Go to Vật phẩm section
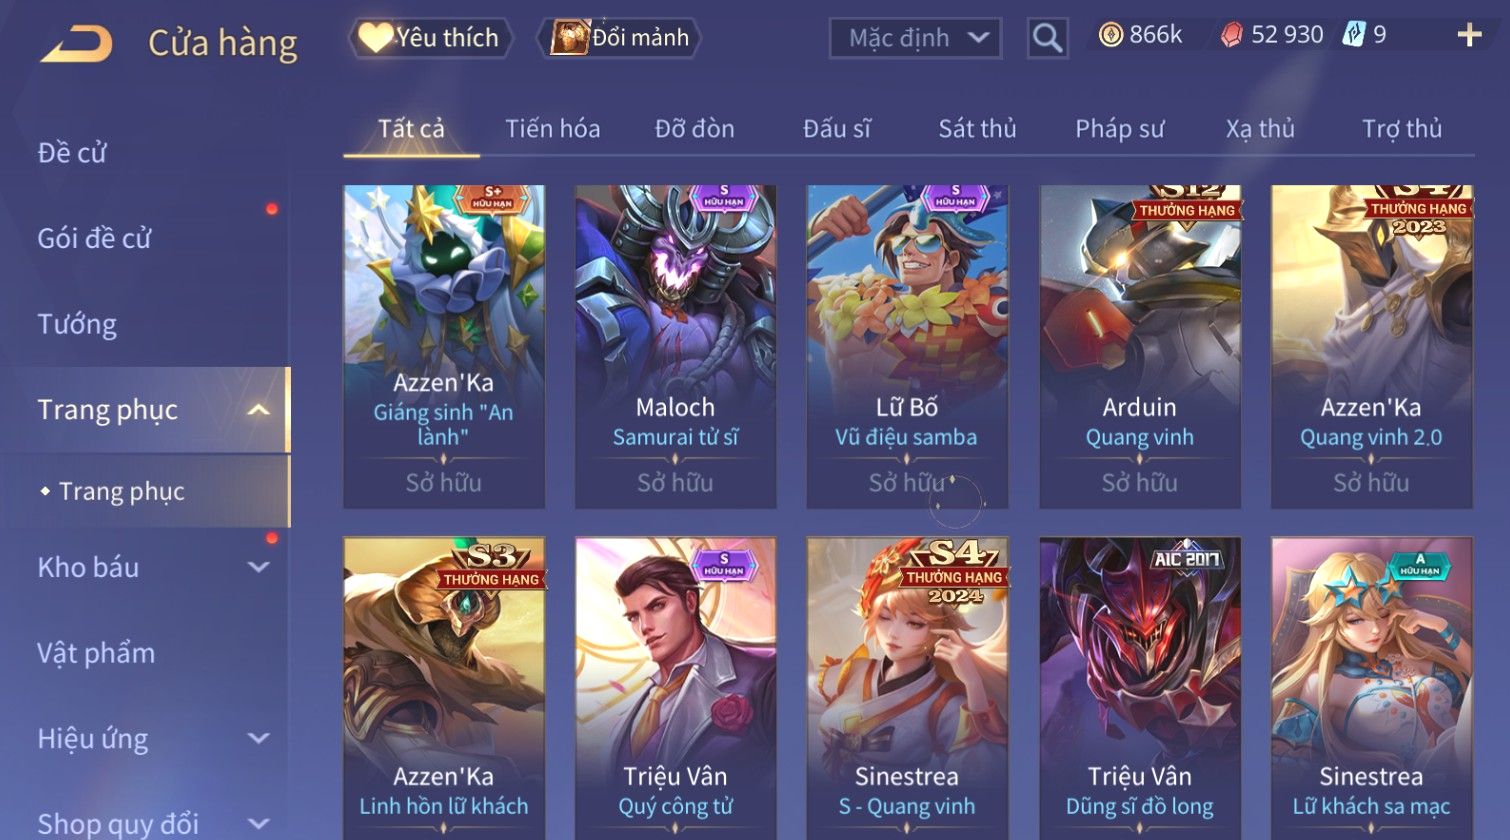Viewport: 1510px width, 840px height. tap(96, 653)
